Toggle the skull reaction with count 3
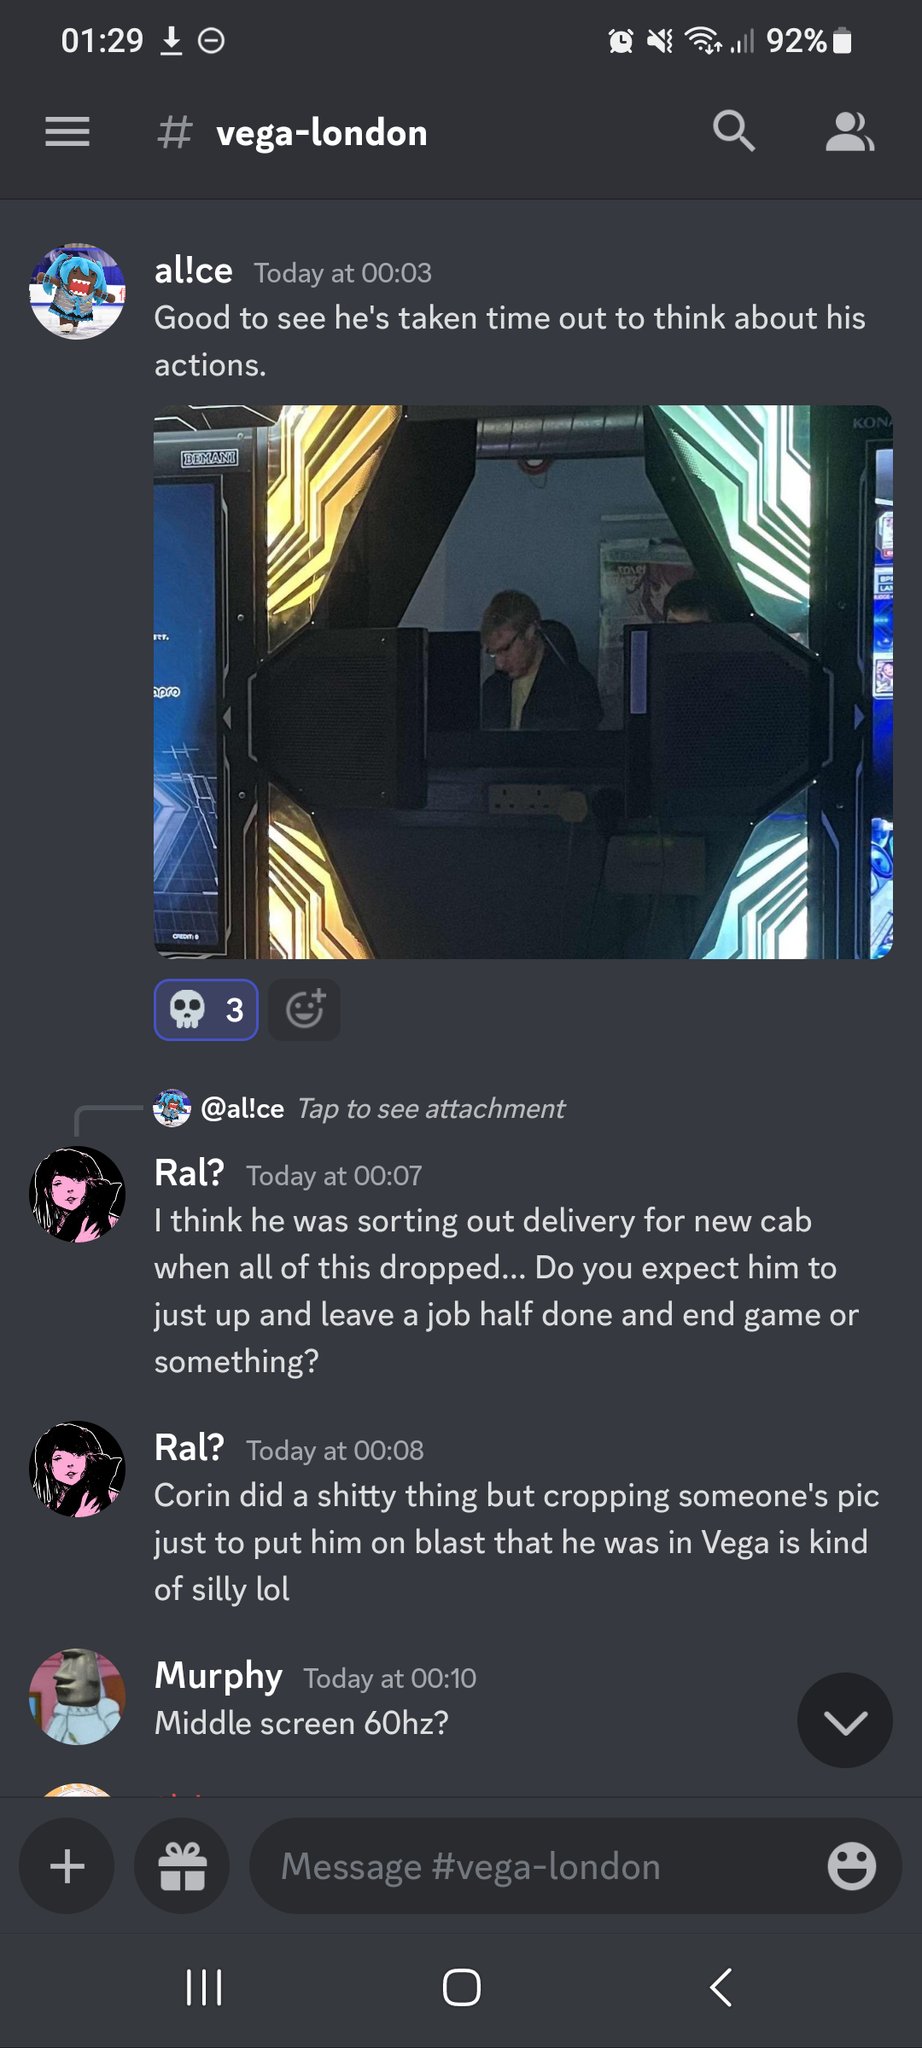 (206, 1010)
